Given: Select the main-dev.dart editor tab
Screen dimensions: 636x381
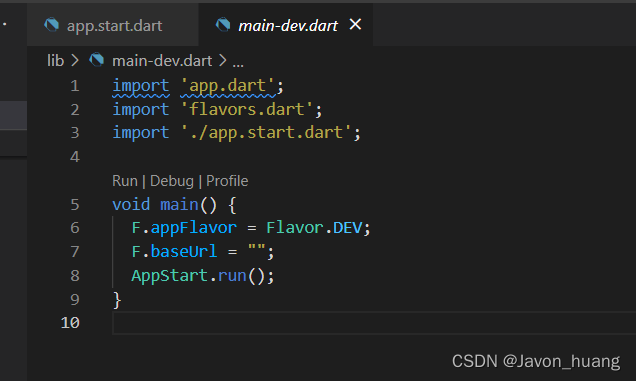Looking at the screenshot, I should coord(286,25).
